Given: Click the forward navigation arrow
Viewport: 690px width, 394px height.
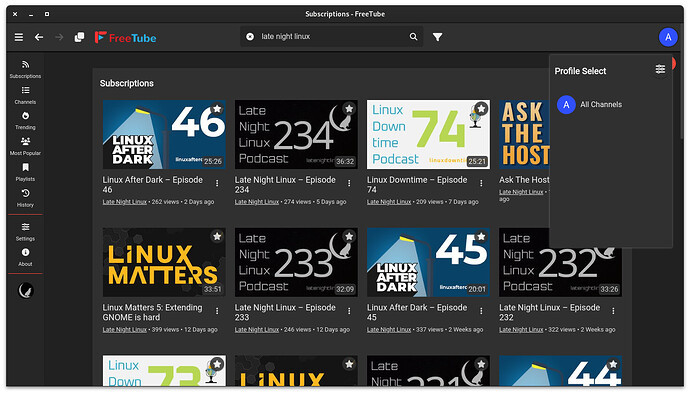Looking at the screenshot, I should coord(59,37).
